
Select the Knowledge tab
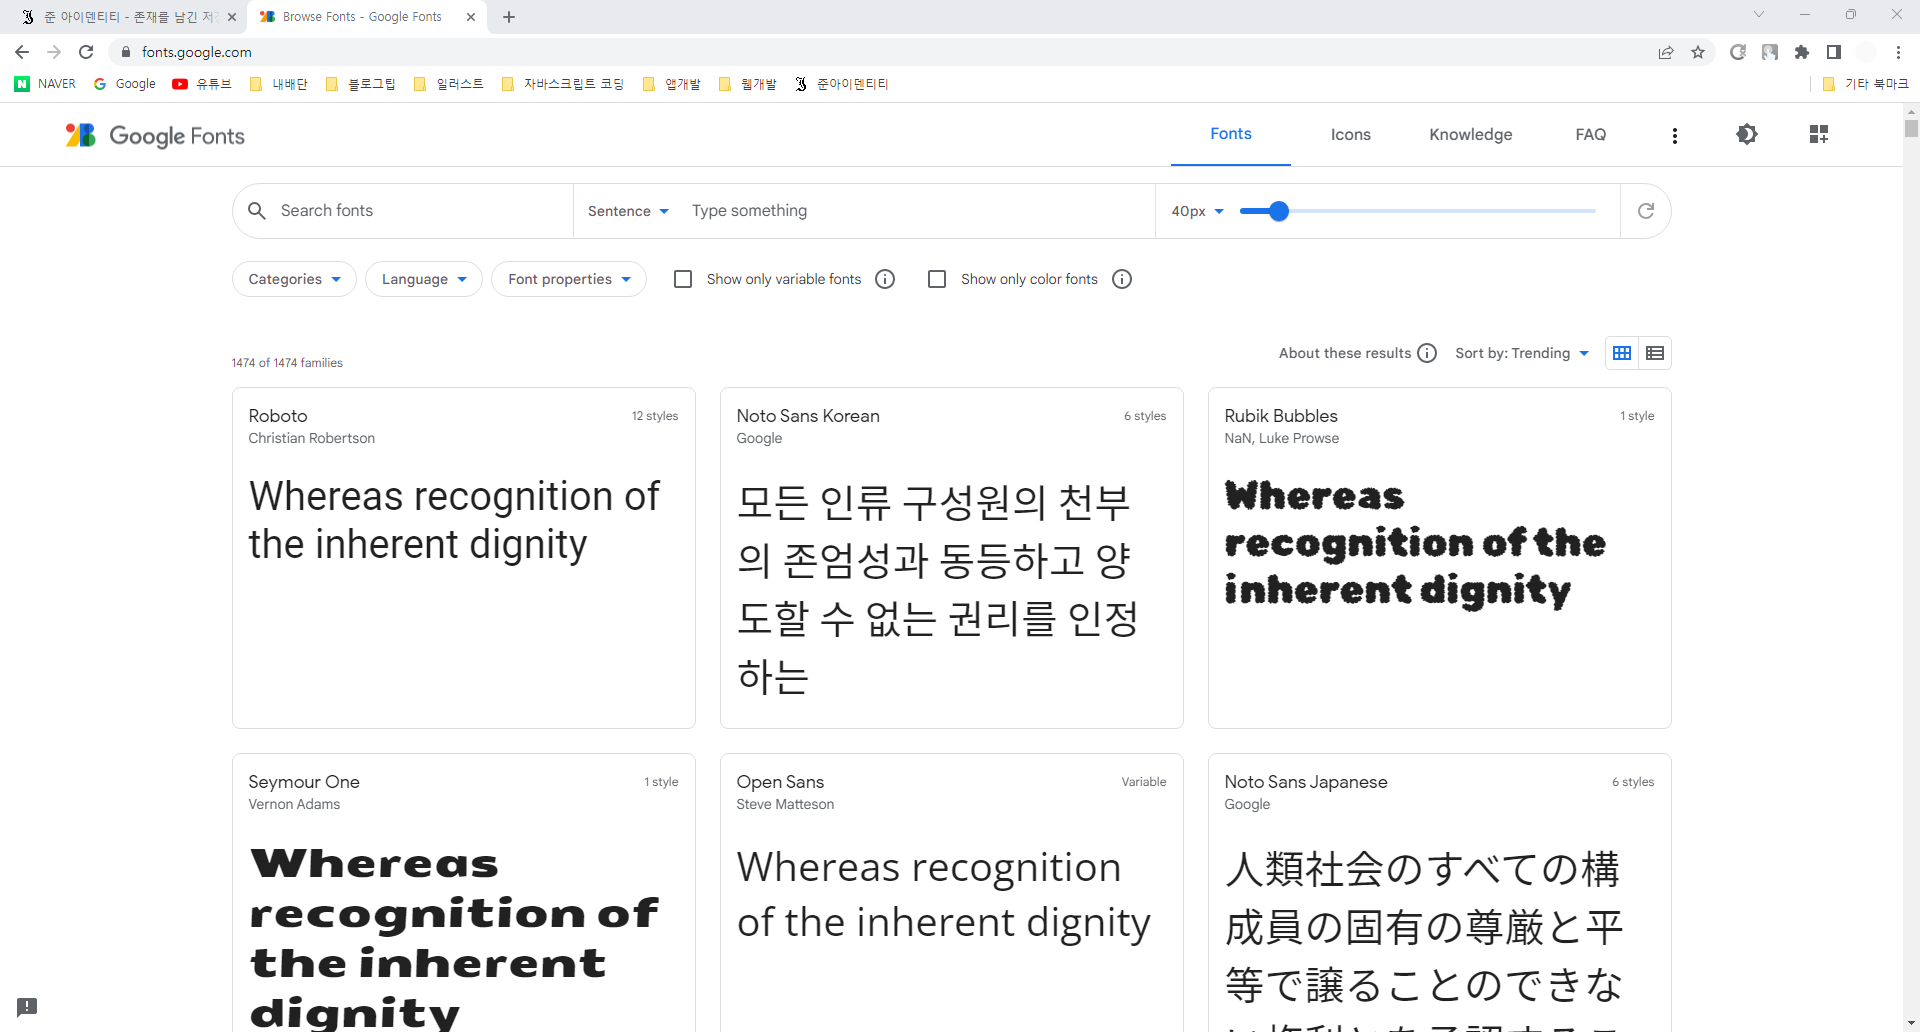1471,134
